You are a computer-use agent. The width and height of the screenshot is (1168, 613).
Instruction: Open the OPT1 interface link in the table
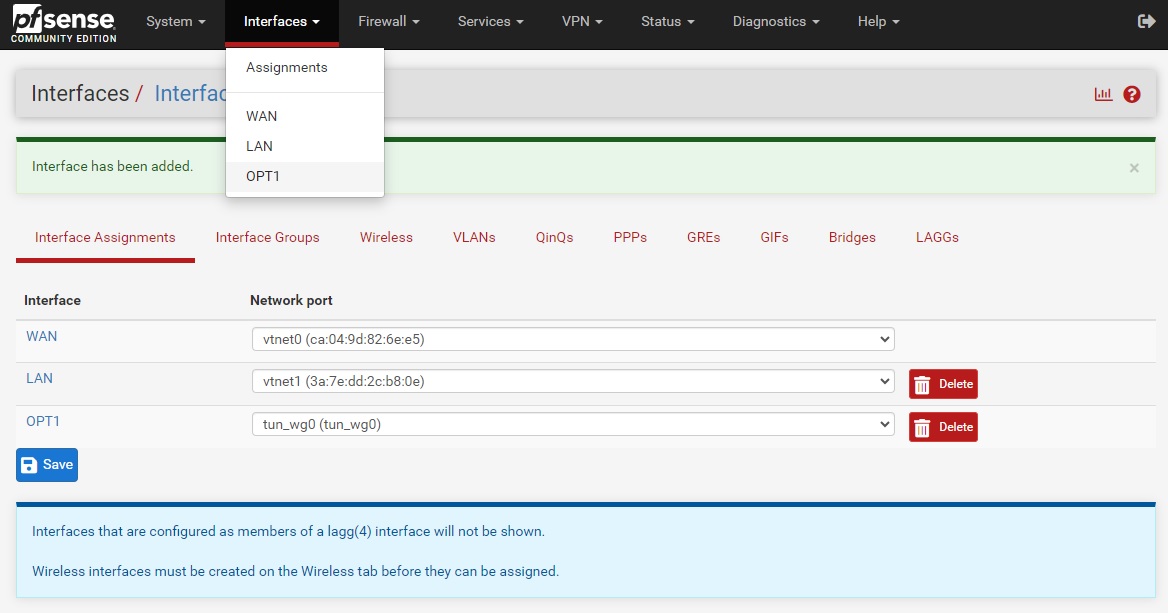[43, 421]
